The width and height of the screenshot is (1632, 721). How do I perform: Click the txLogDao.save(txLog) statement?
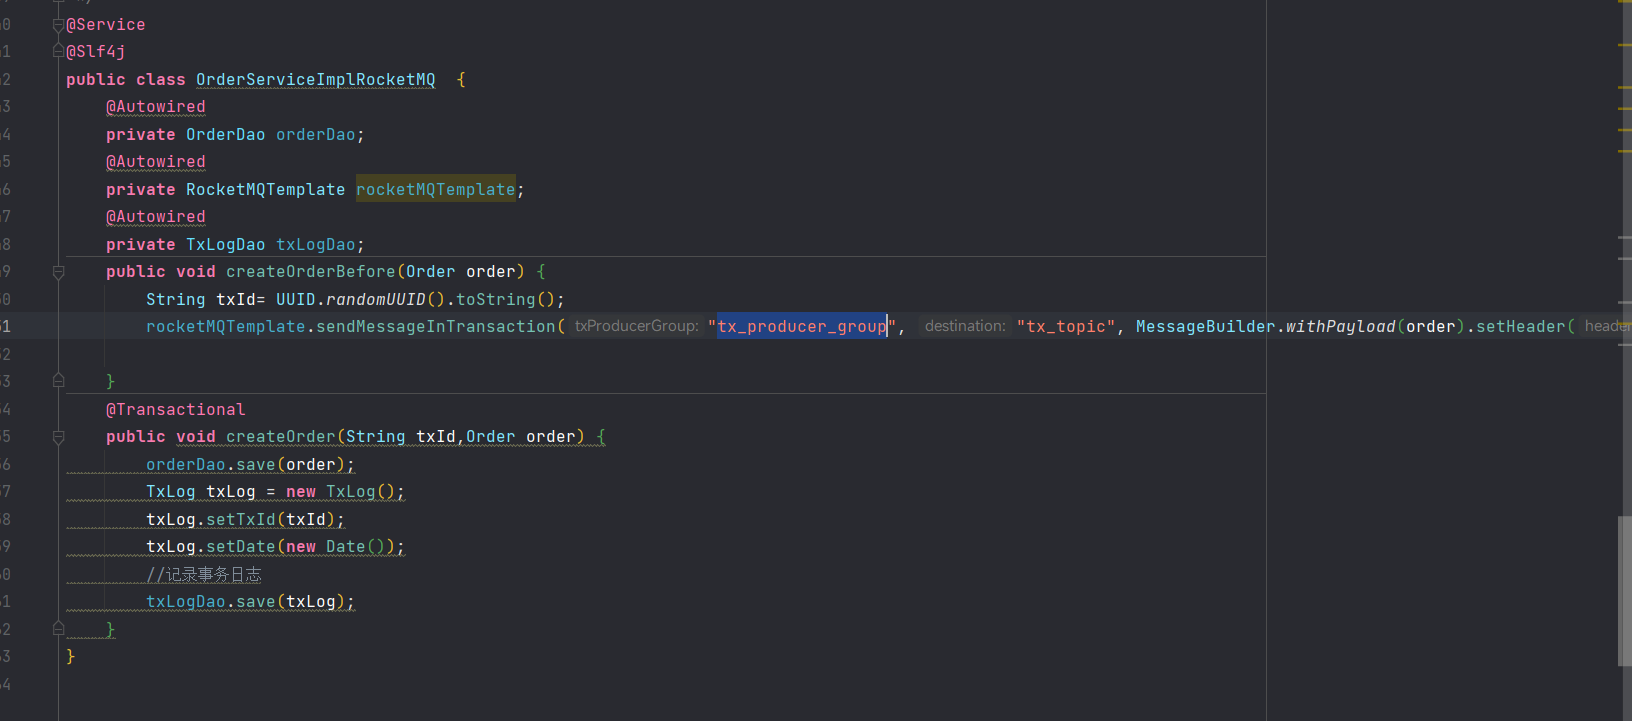click(250, 602)
